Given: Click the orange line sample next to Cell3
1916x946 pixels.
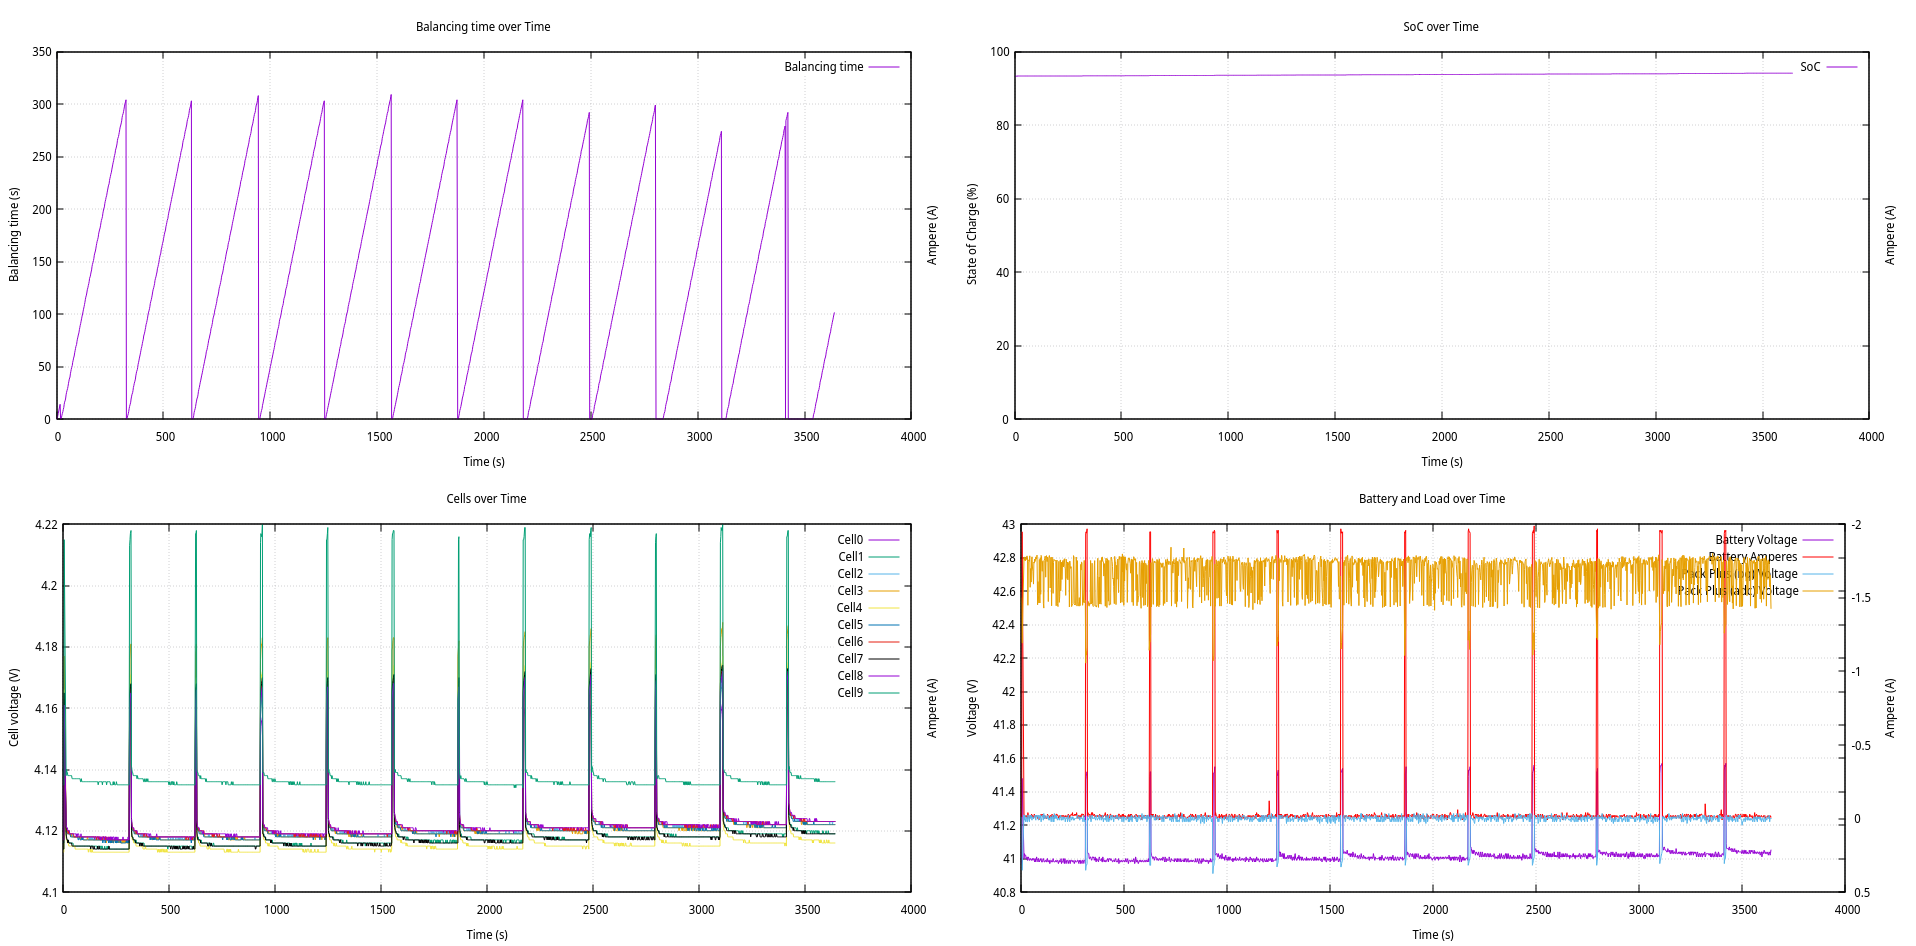Looking at the screenshot, I should [x=884, y=591].
